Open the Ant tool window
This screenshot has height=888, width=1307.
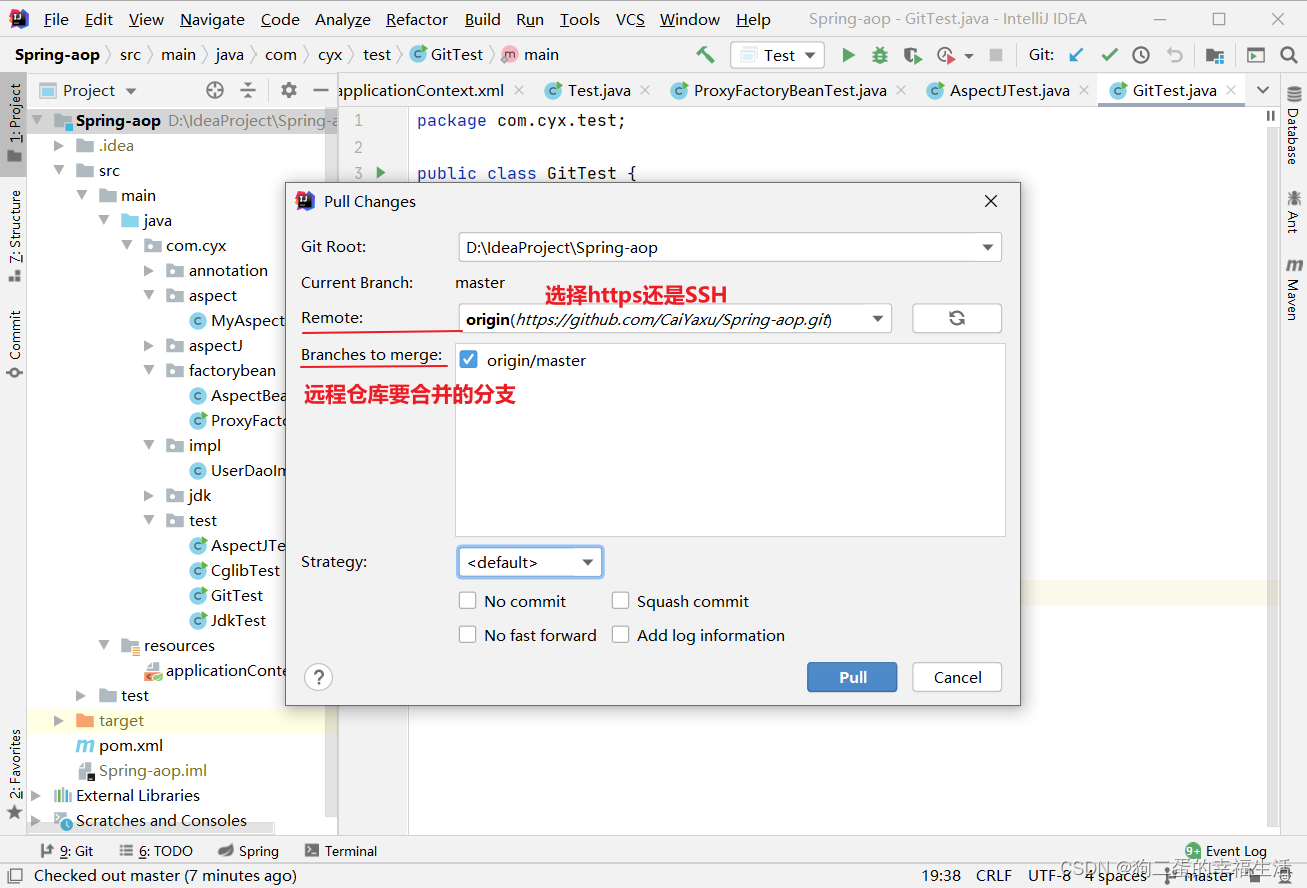(1293, 211)
